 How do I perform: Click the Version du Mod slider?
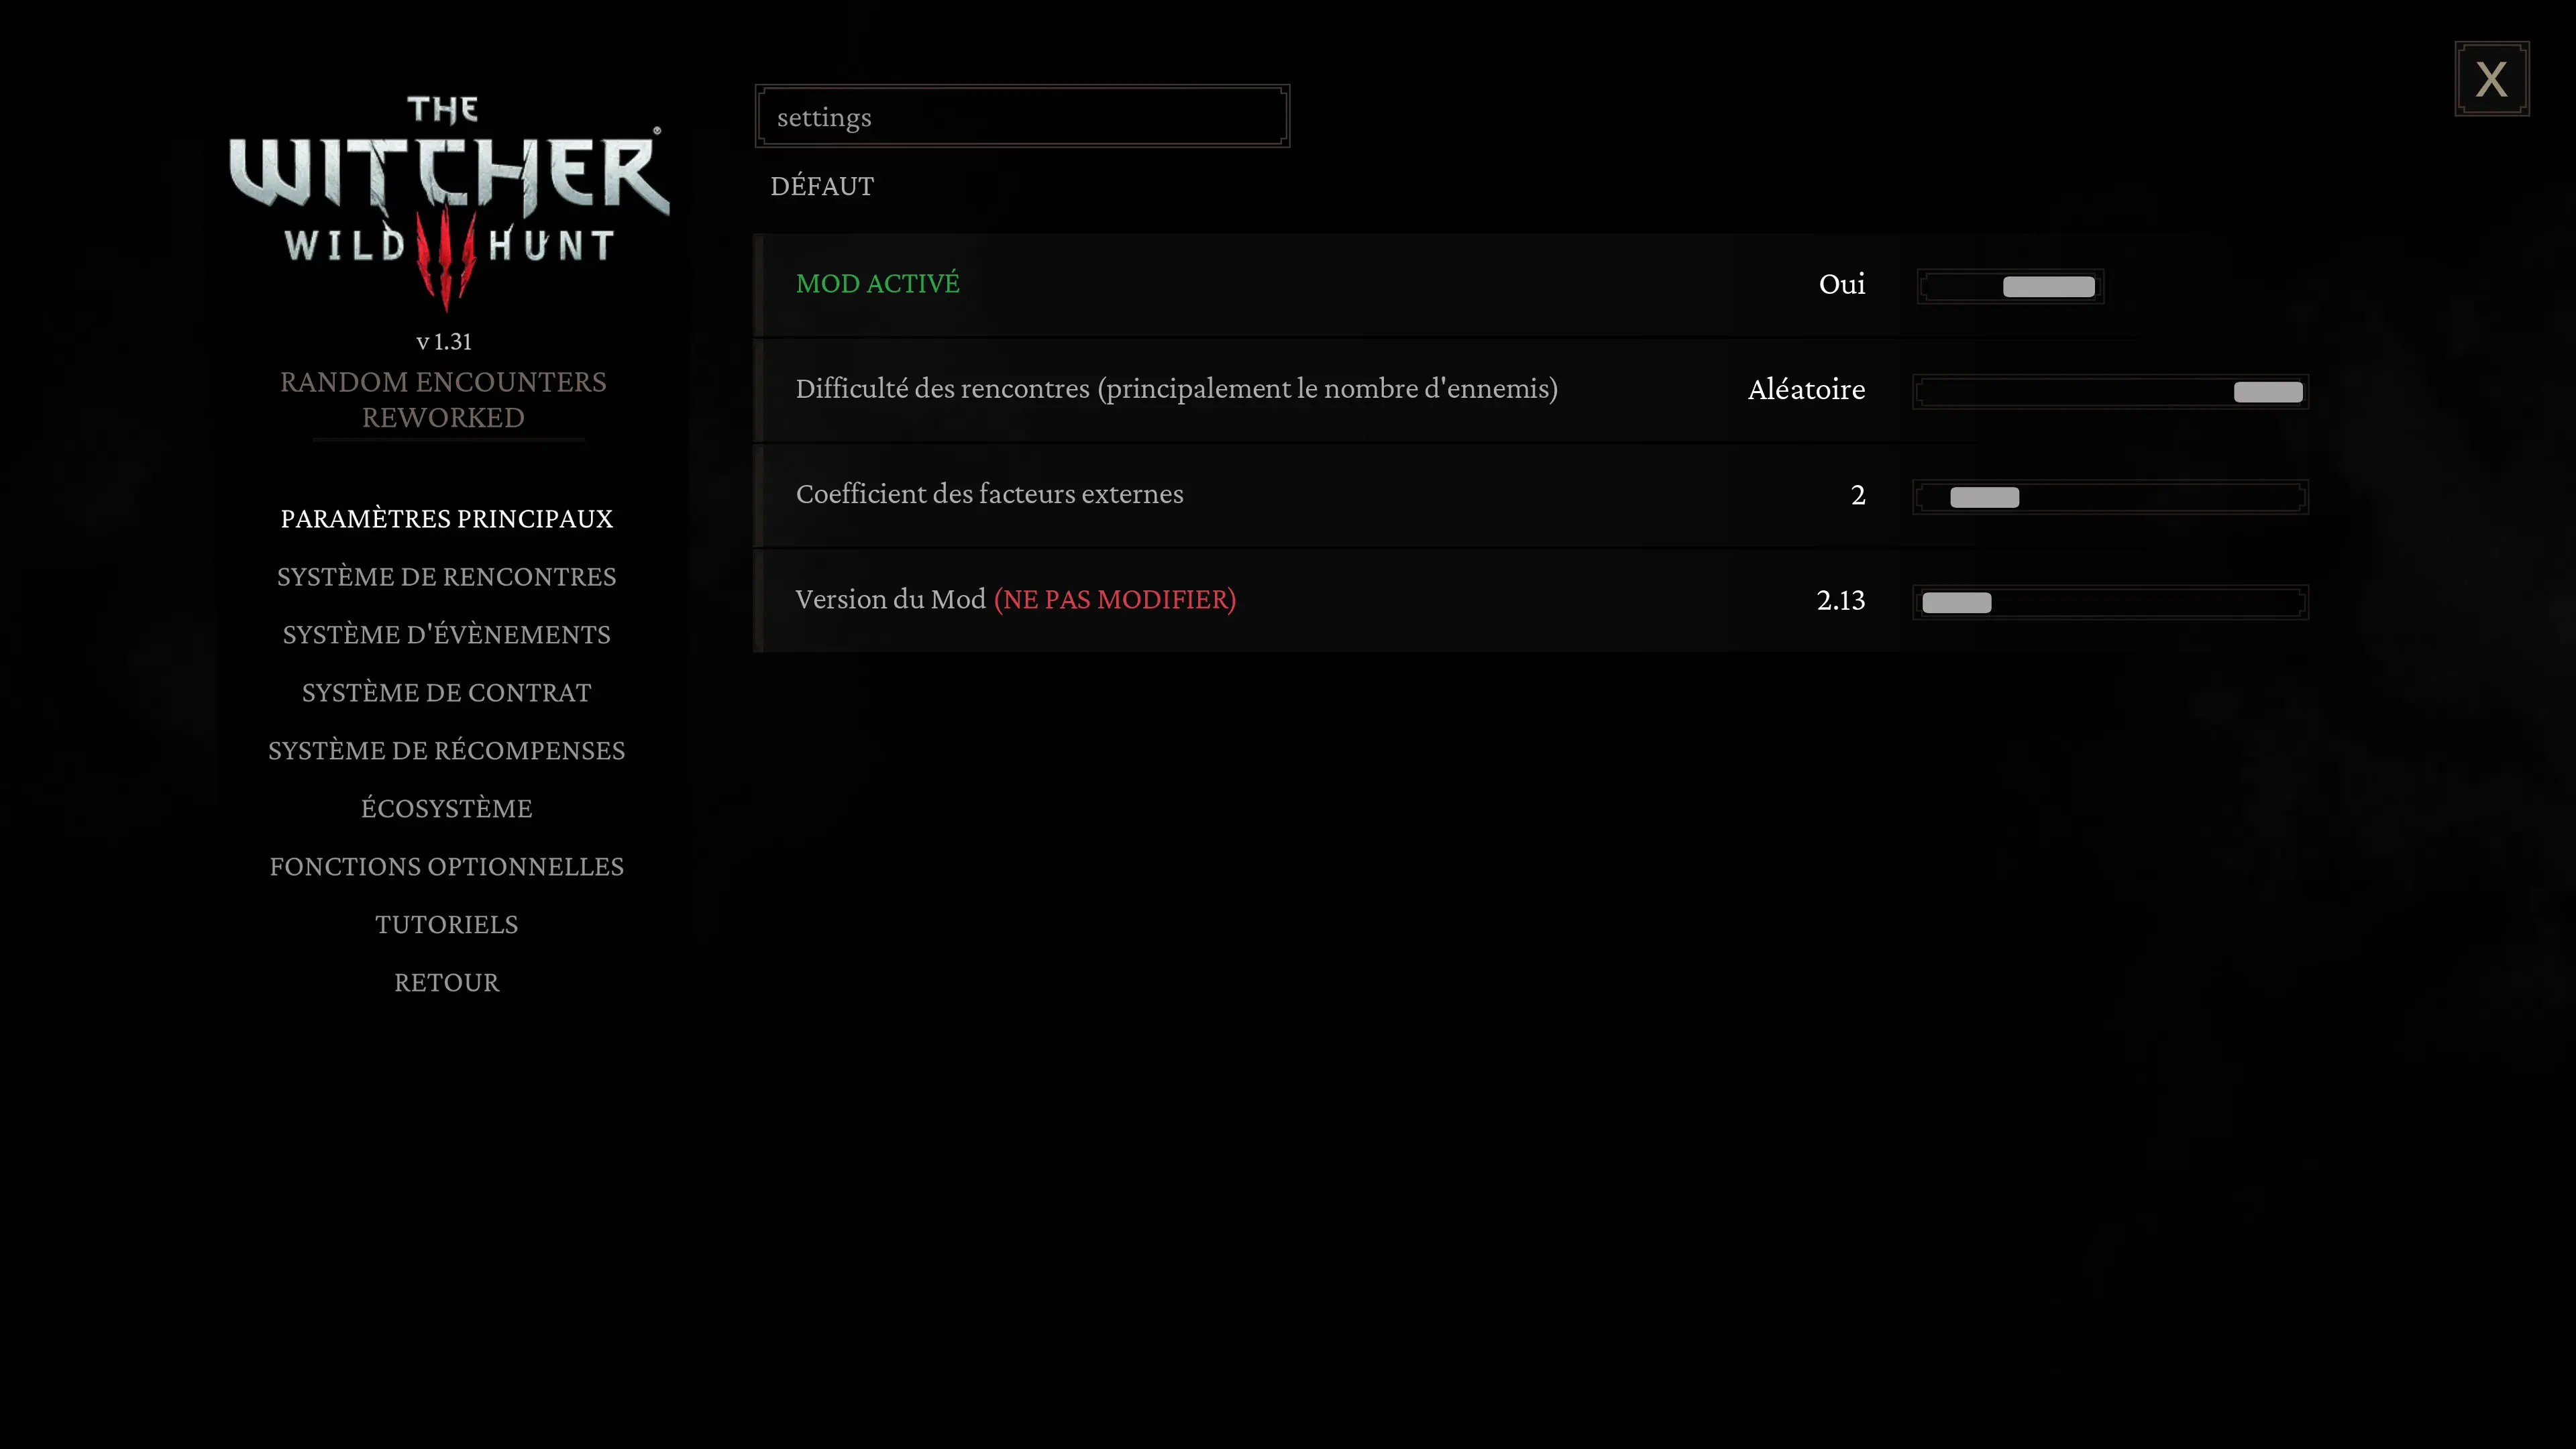pos(2110,602)
